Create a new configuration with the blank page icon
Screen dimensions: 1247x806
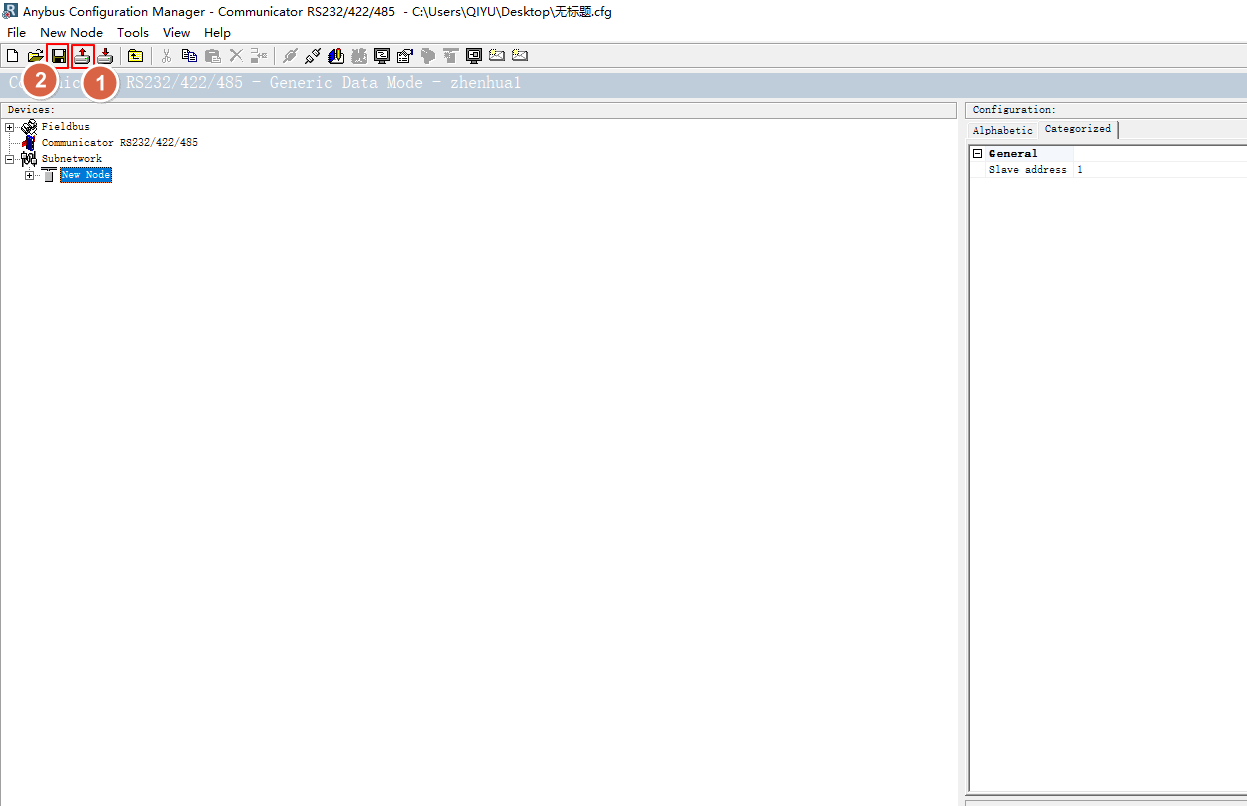click(13, 56)
